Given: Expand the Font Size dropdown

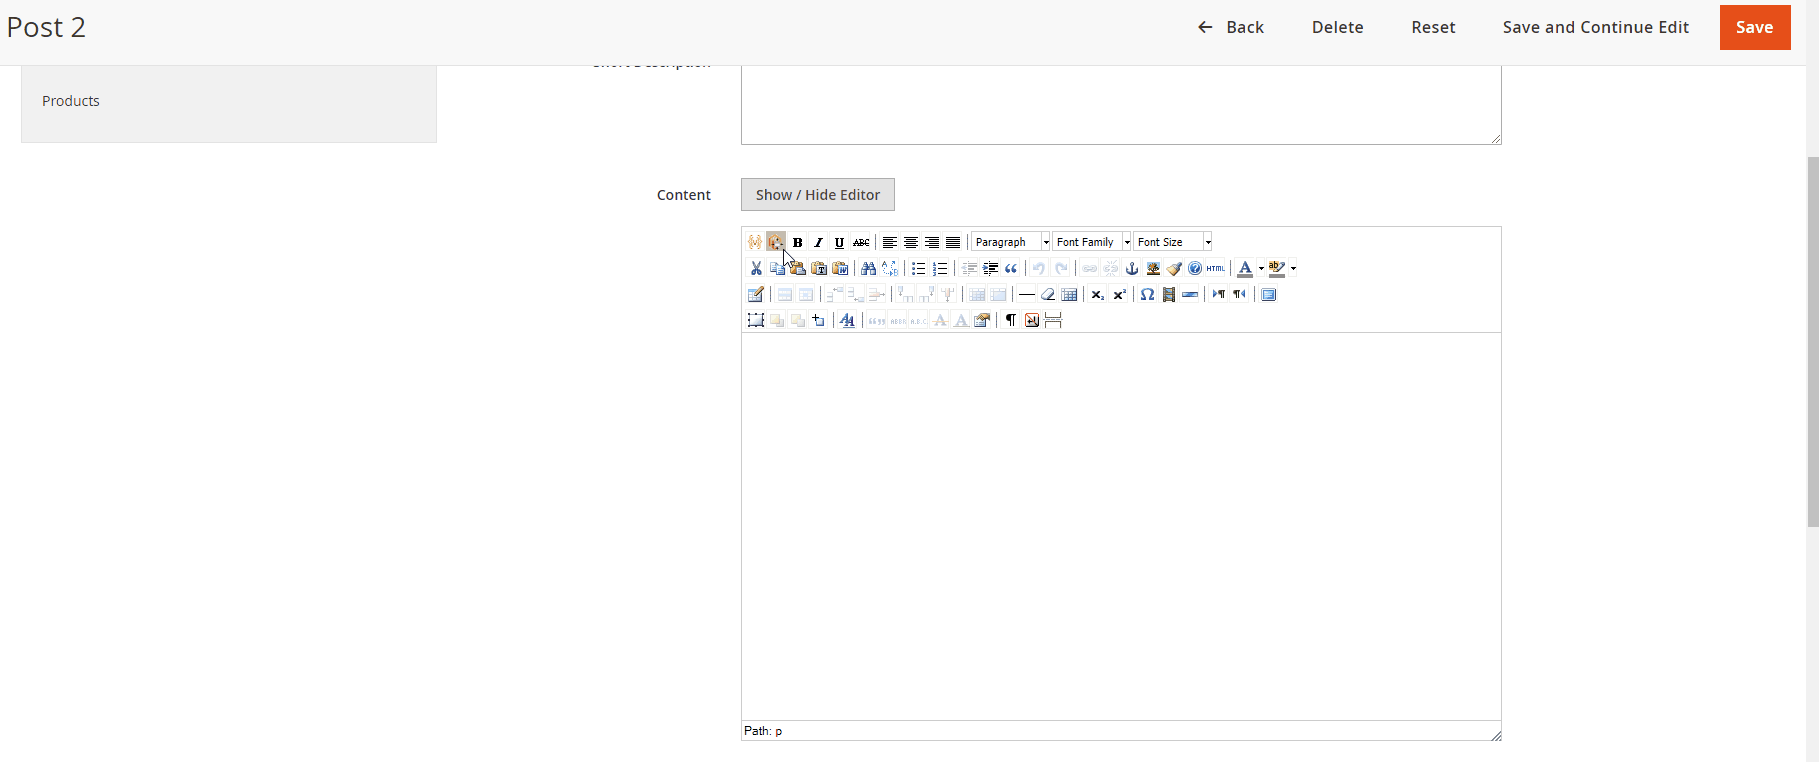Looking at the screenshot, I should point(1173,242).
